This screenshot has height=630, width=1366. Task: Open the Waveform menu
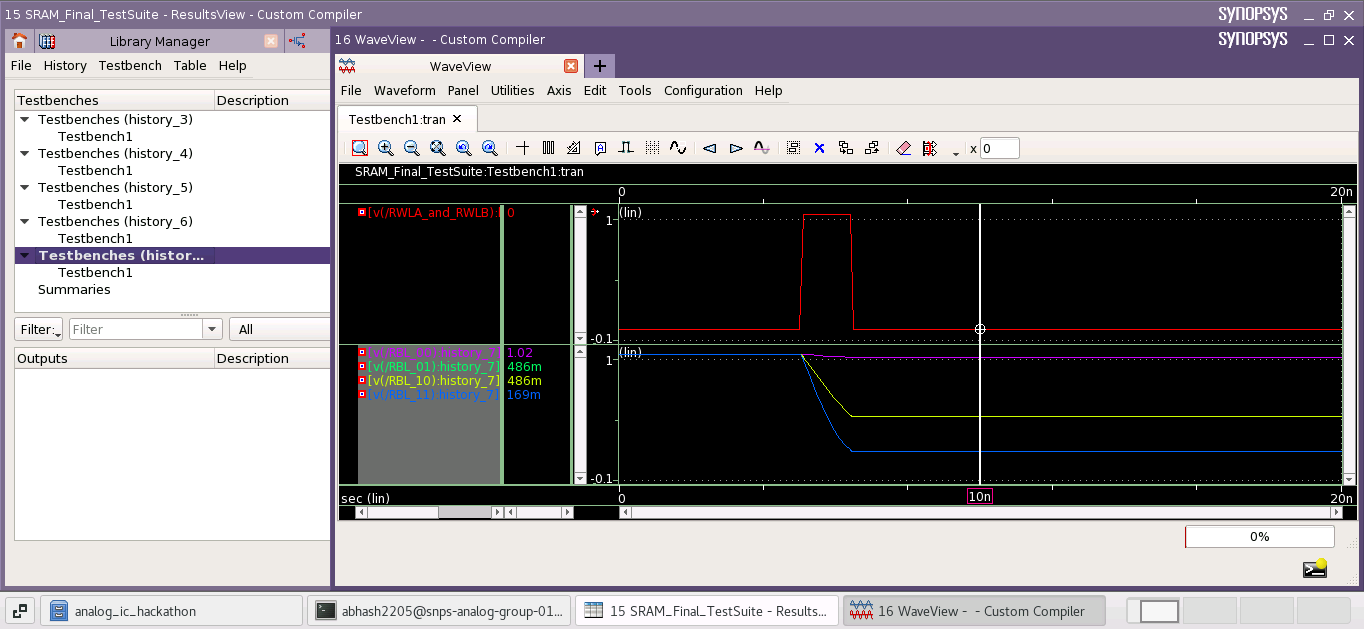[404, 90]
